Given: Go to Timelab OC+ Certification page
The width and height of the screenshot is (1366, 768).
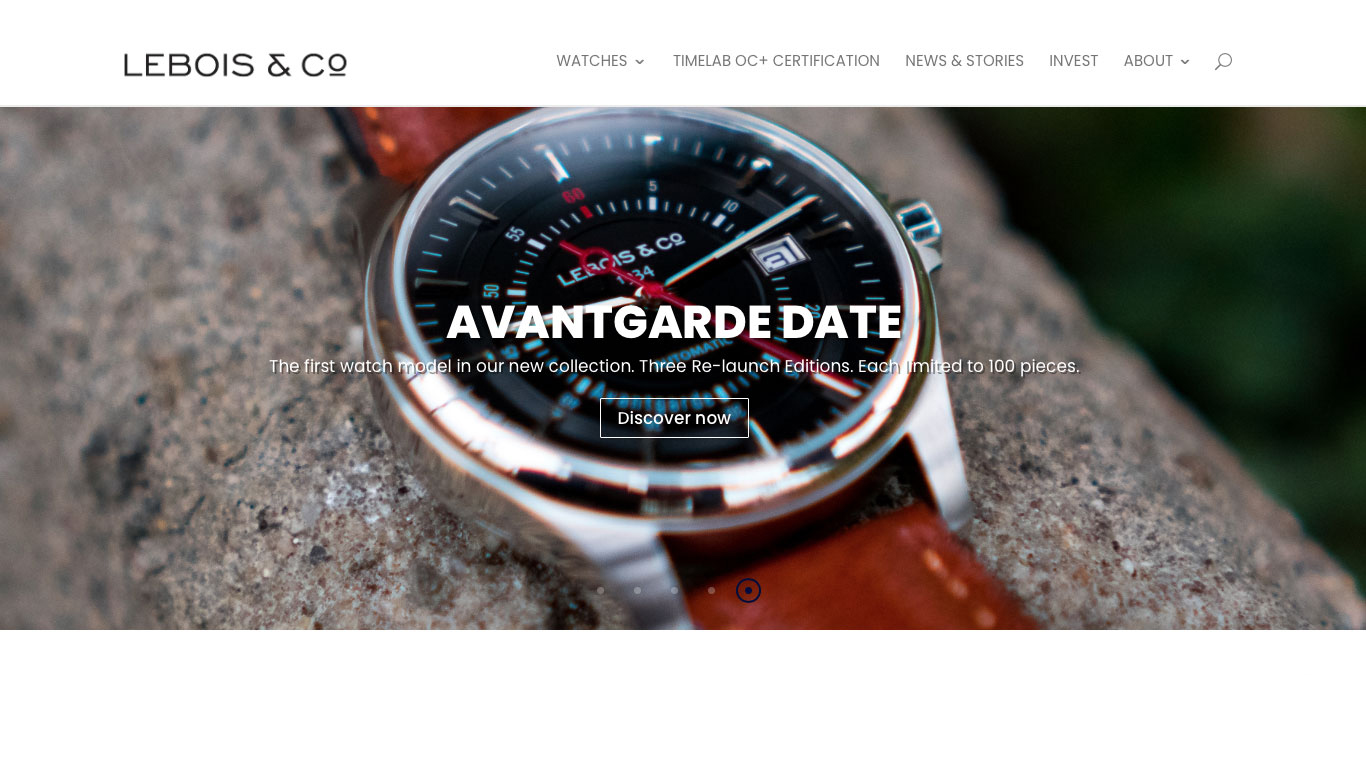Looking at the screenshot, I should tap(776, 61).
